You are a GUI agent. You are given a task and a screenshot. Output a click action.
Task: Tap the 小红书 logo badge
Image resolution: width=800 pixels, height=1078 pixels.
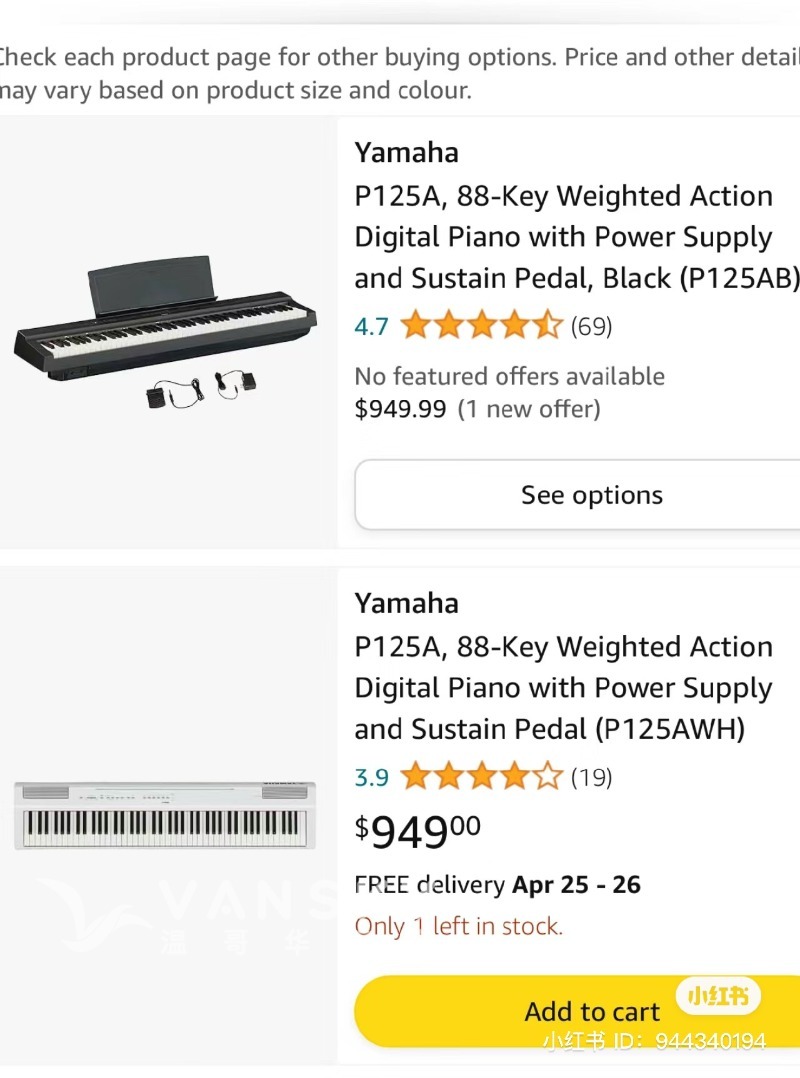pos(718,996)
